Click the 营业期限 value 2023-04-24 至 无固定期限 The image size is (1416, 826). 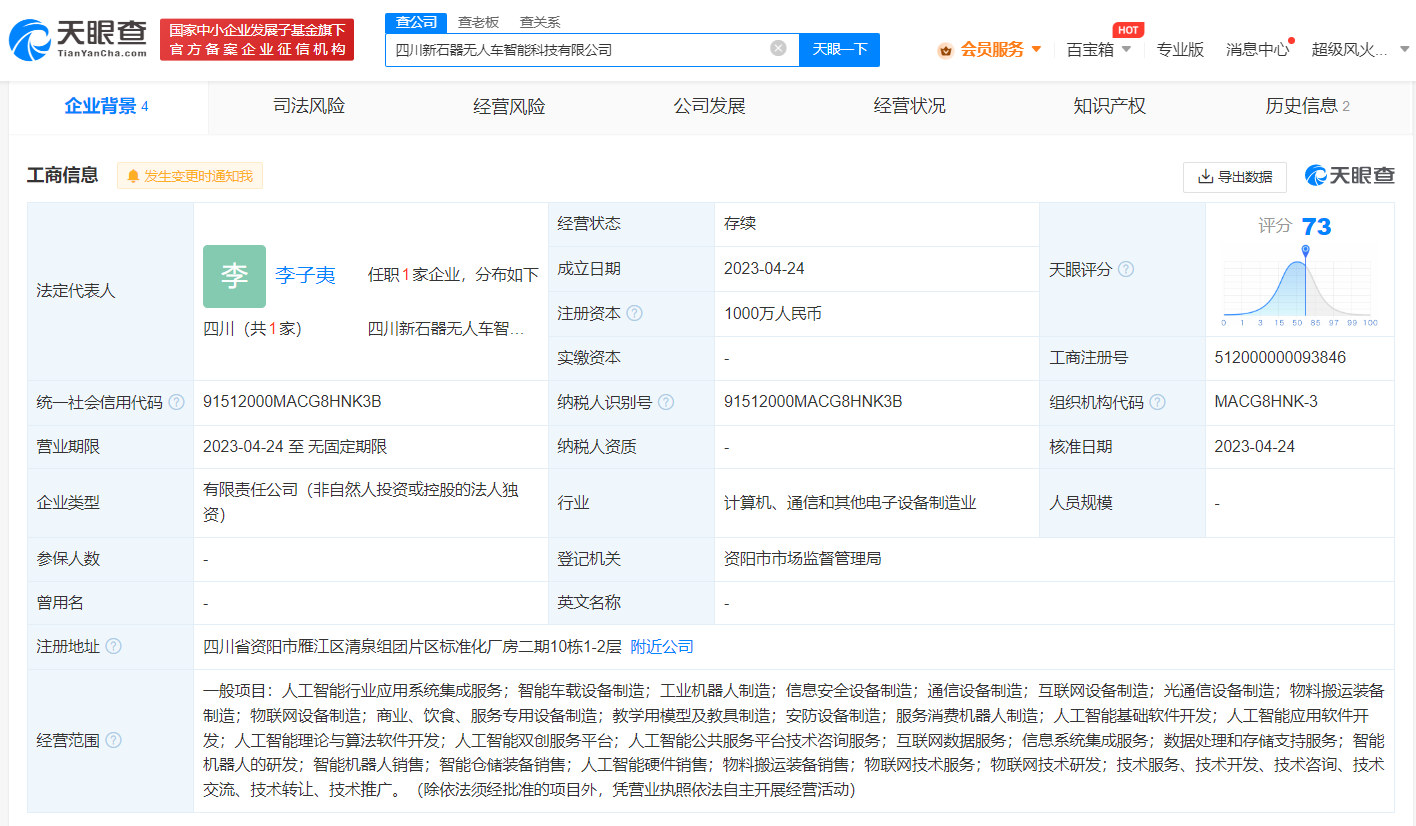point(295,447)
